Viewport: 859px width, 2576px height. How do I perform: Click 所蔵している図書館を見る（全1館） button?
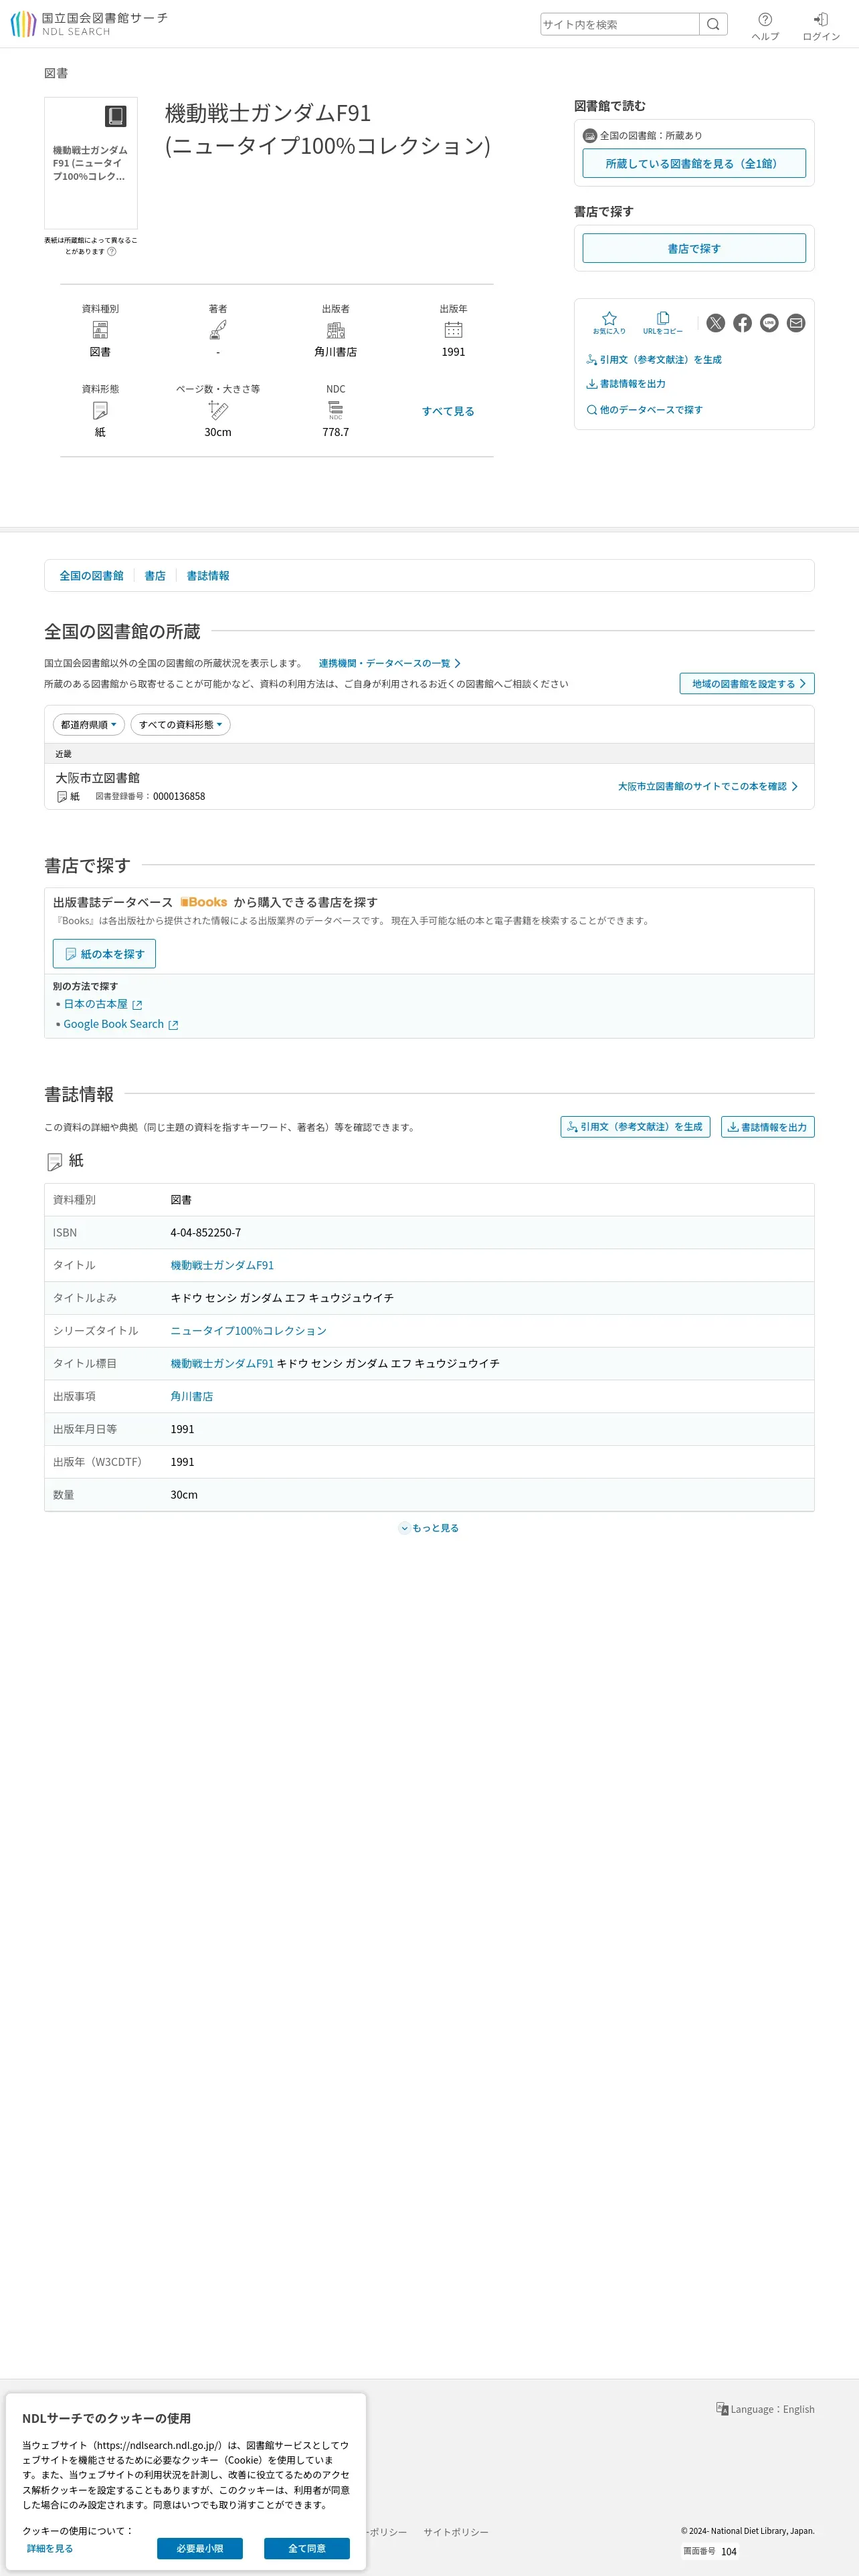(694, 164)
